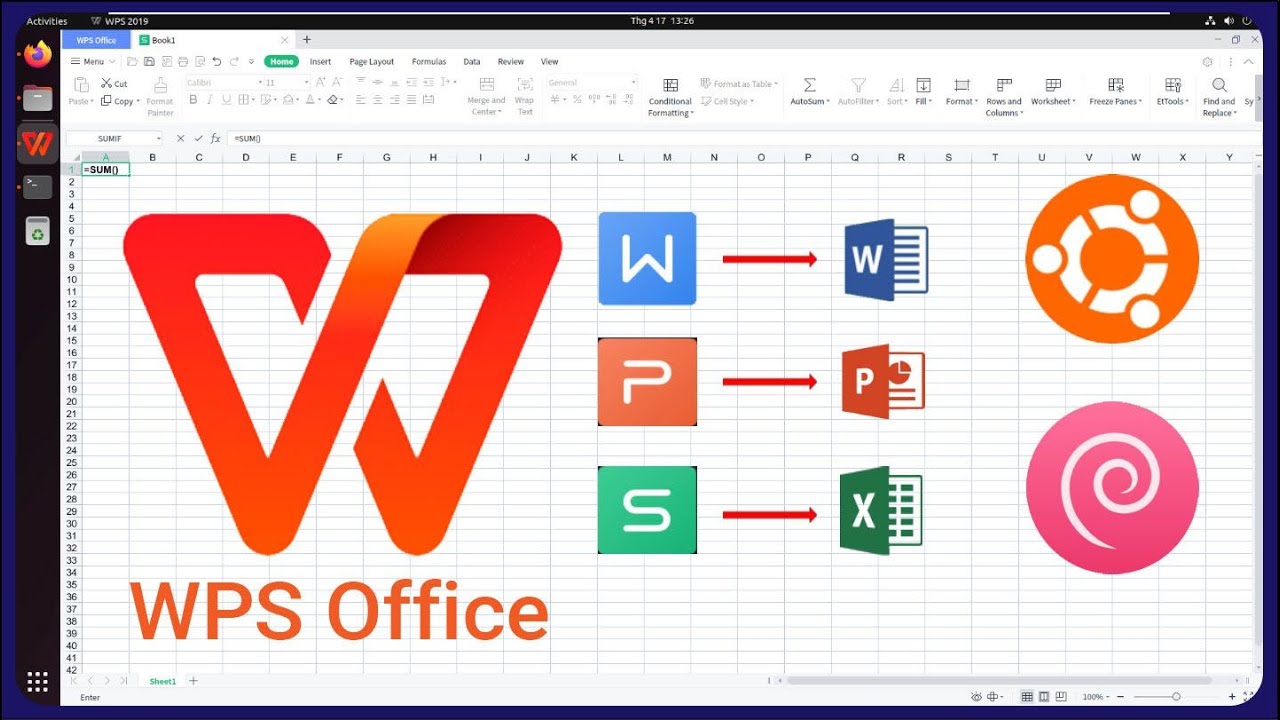Open the number format General dropdown
Screen dimensions: 1280x720
[x=633, y=82]
